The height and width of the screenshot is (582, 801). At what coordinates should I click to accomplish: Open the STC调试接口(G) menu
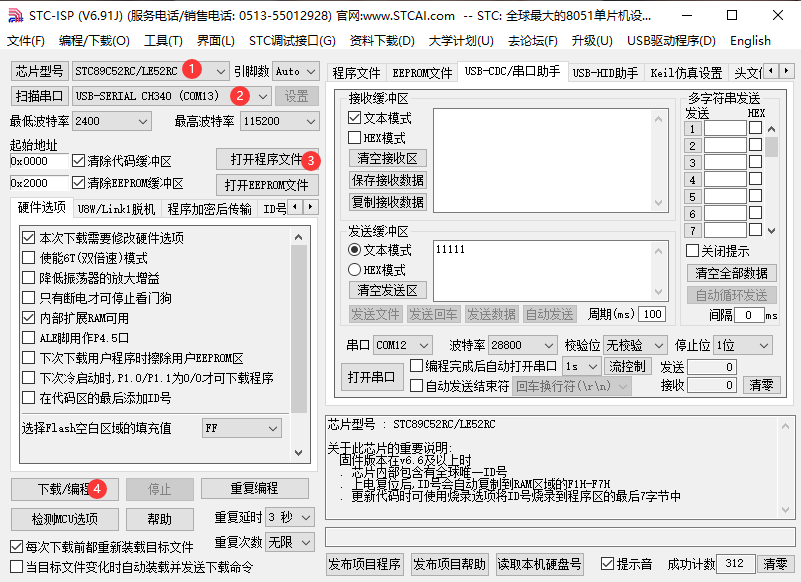(292, 41)
